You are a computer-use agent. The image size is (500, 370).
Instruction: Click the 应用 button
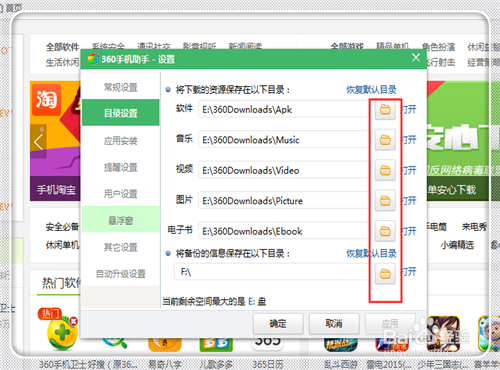[390, 323]
